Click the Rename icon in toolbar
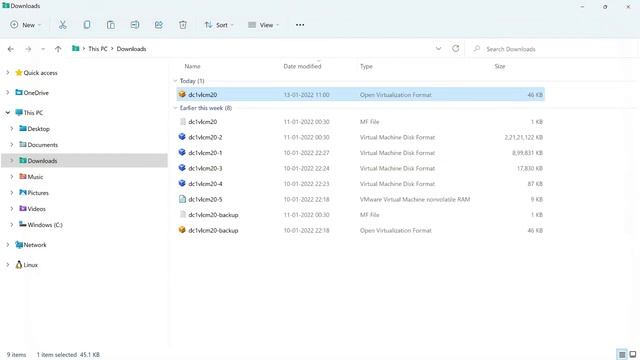 click(x=135, y=25)
